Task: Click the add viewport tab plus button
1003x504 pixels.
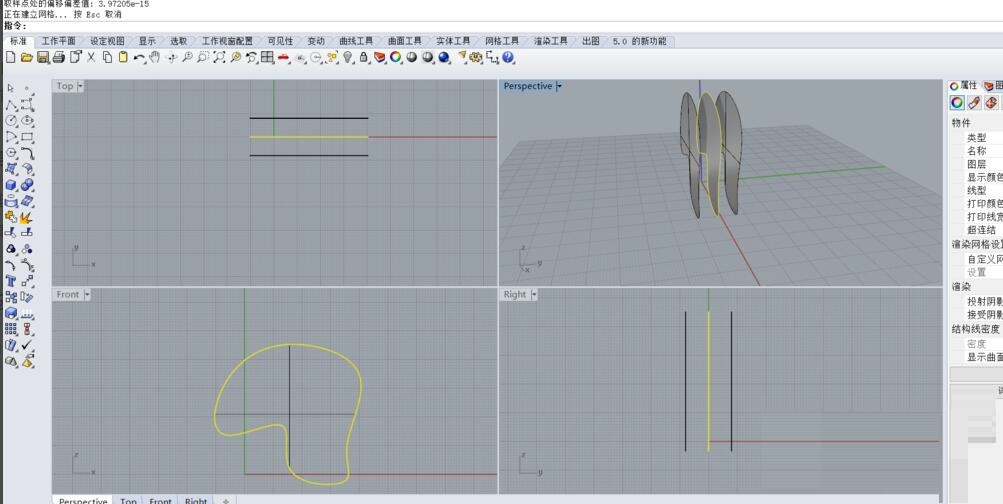Action: pyautogui.click(x=226, y=500)
